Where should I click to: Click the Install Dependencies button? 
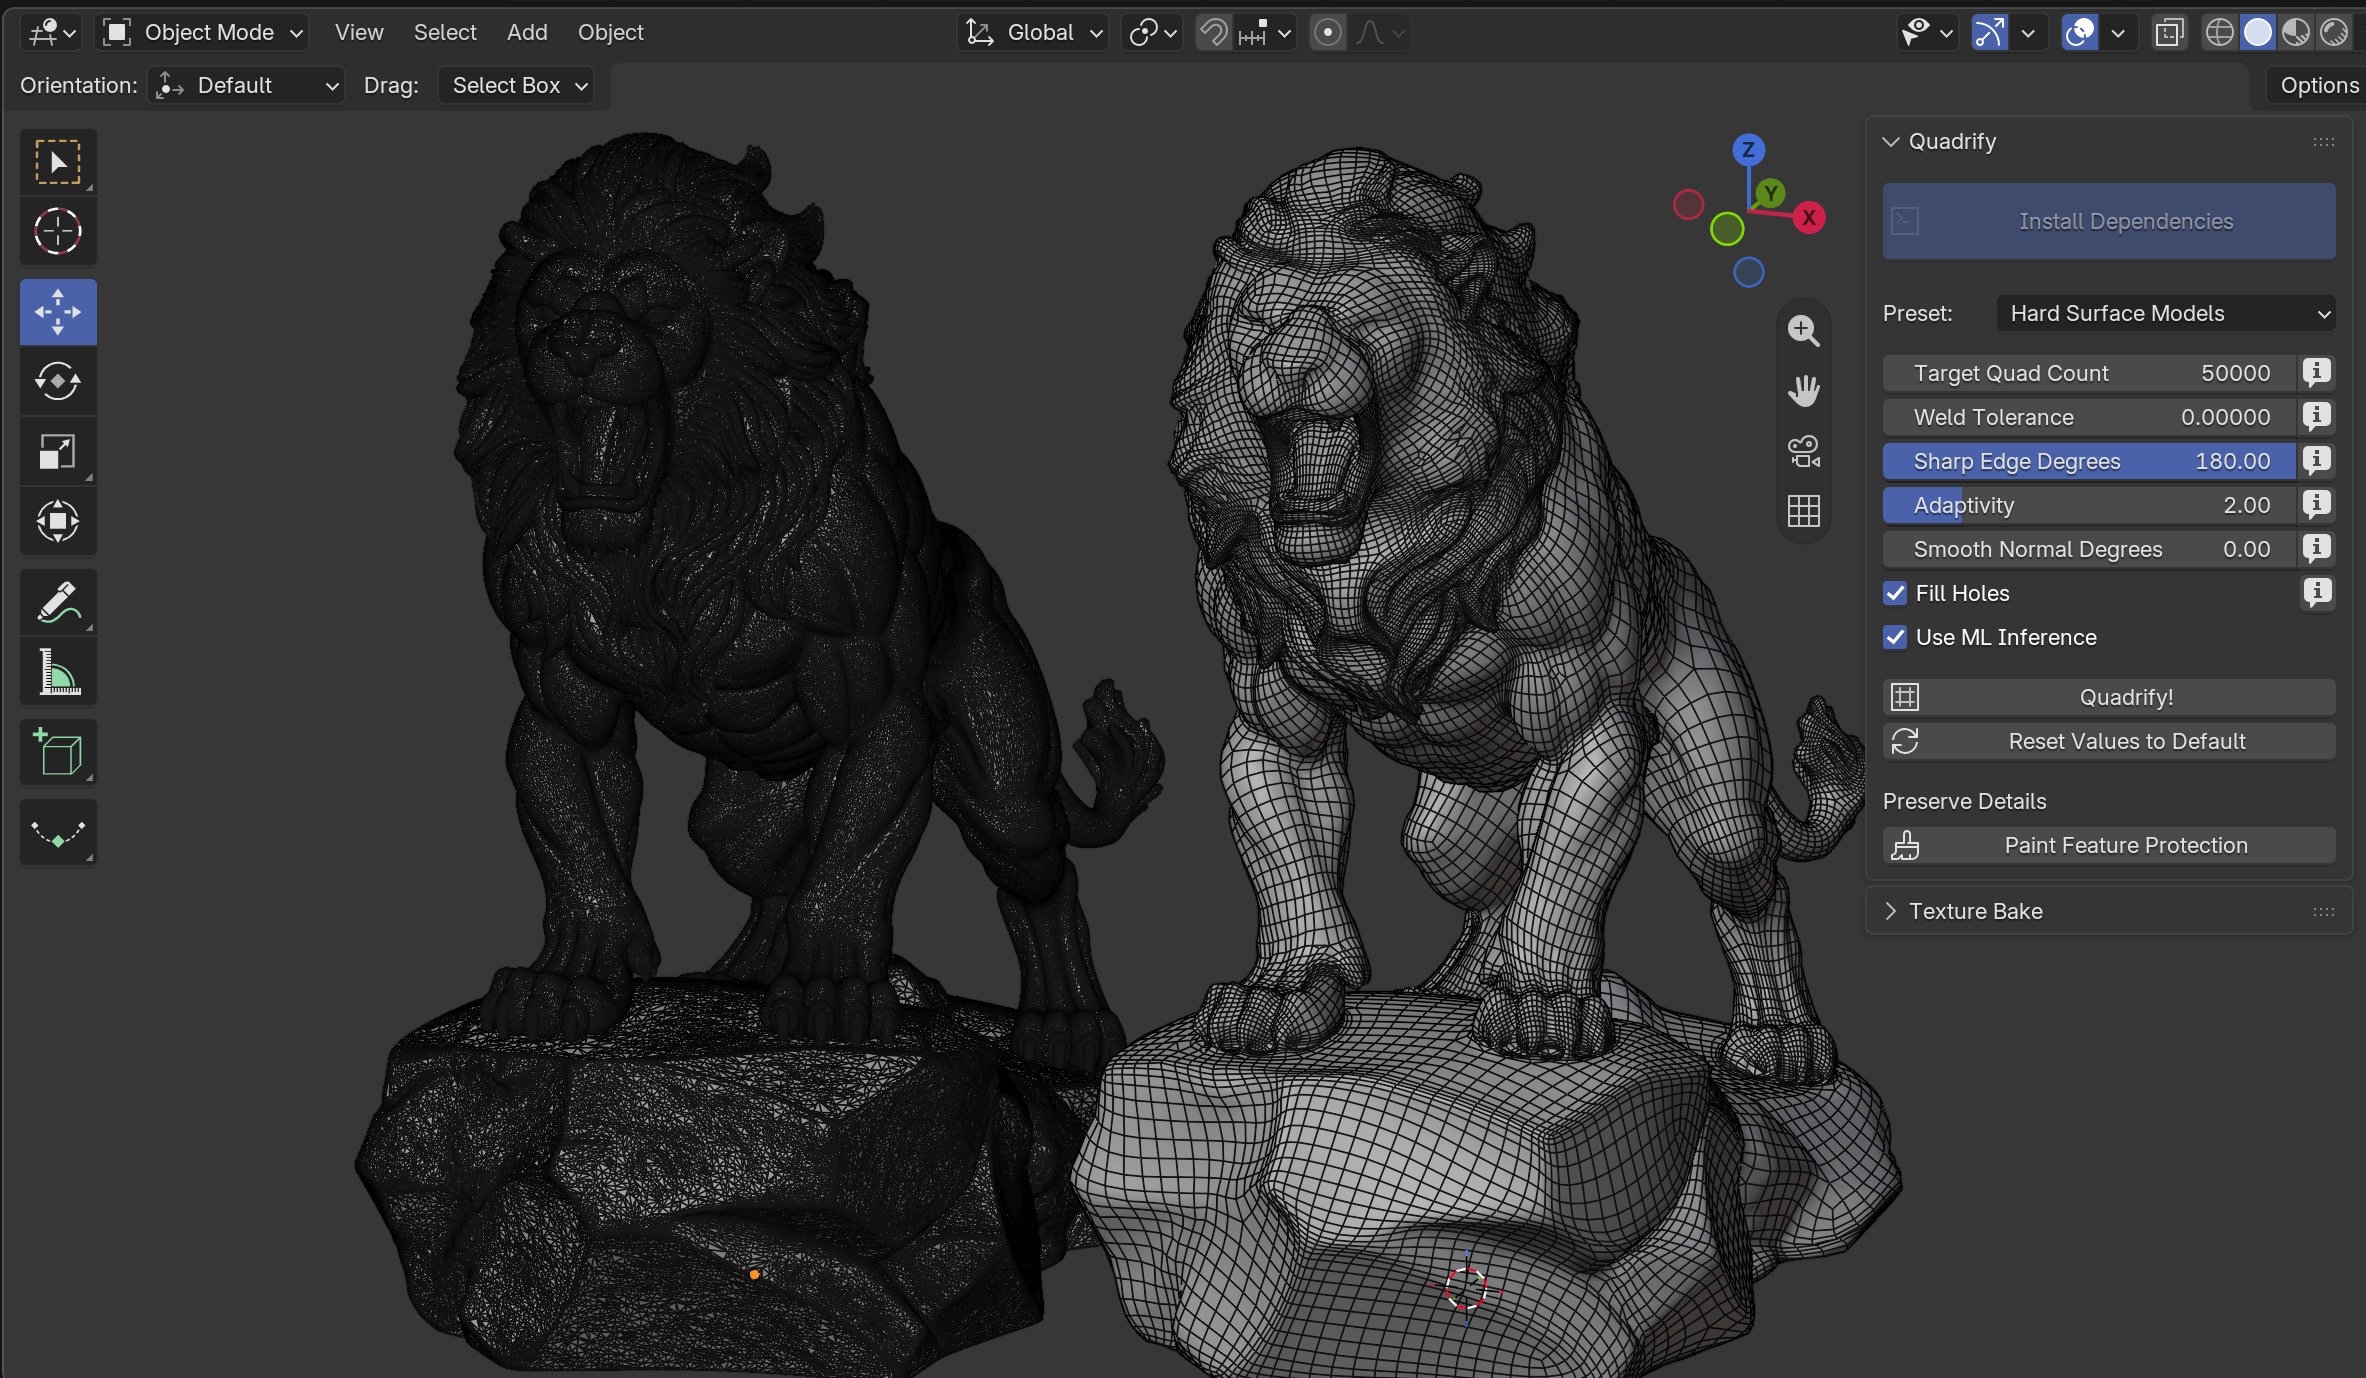pos(2109,221)
